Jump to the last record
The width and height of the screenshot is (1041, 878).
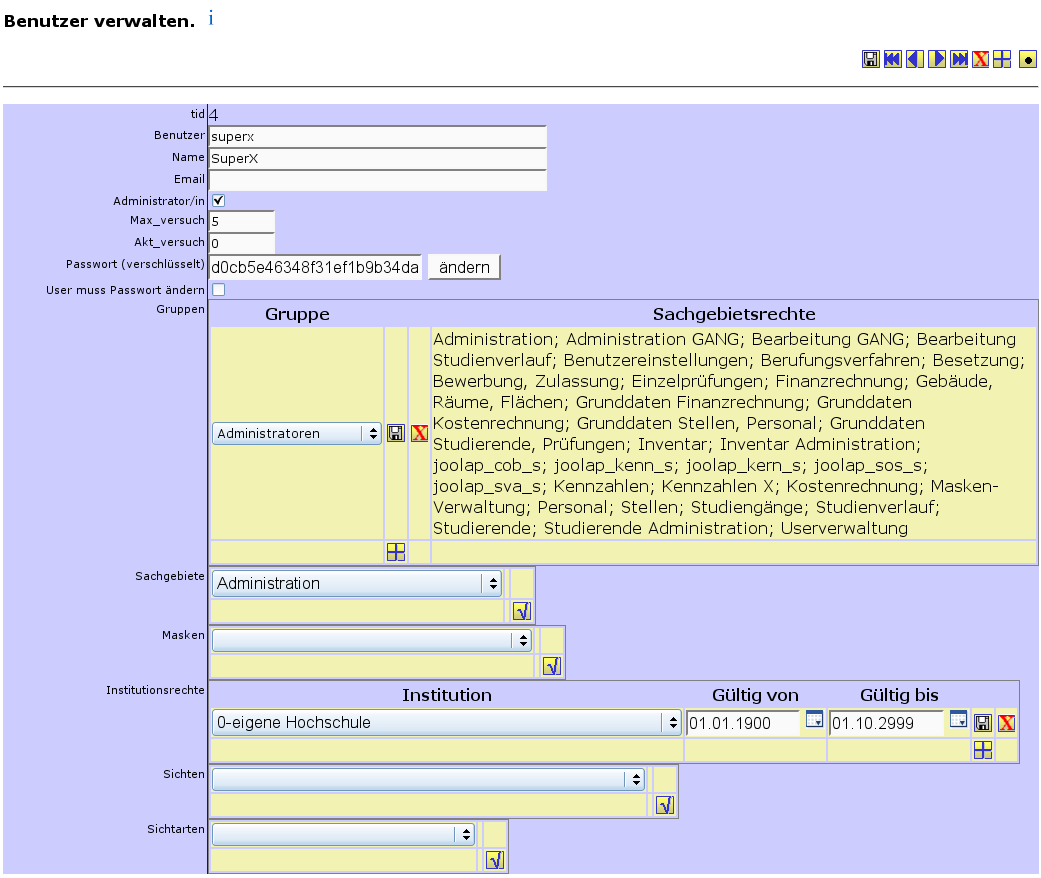(x=959, y=60)
